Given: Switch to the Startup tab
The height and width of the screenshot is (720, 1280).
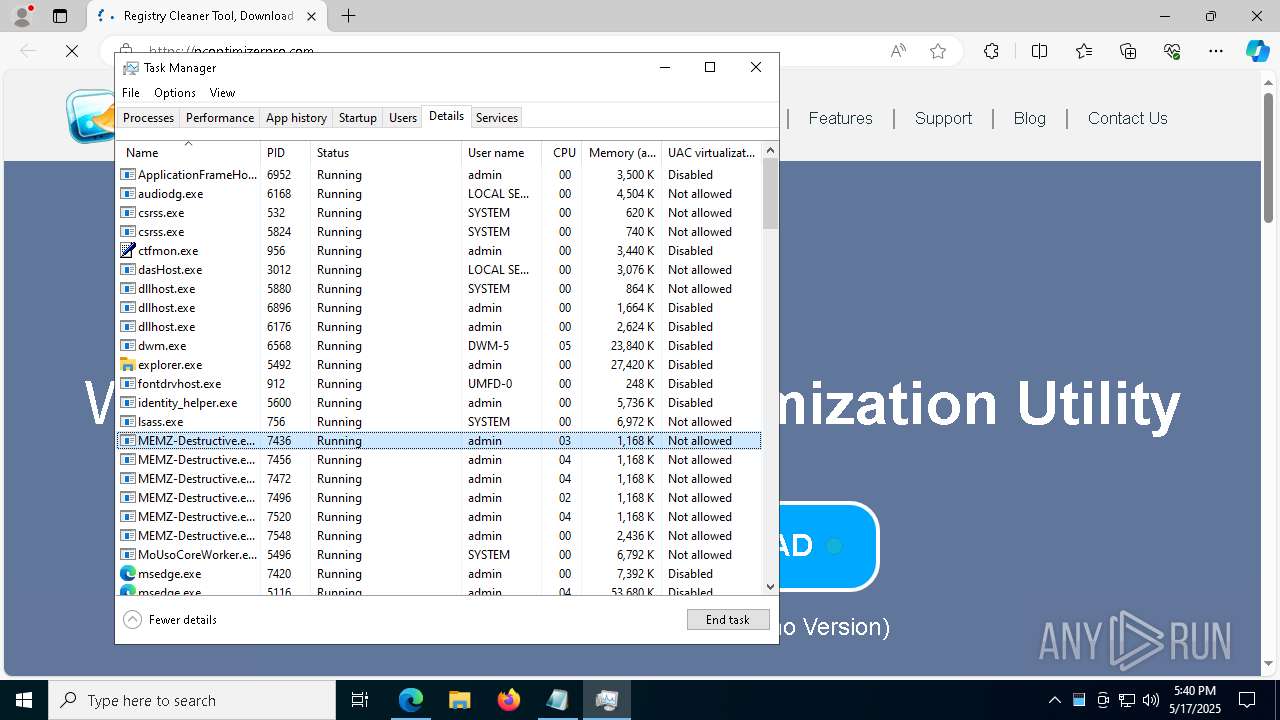Looking at the screenshot, I should click(357, 118).
